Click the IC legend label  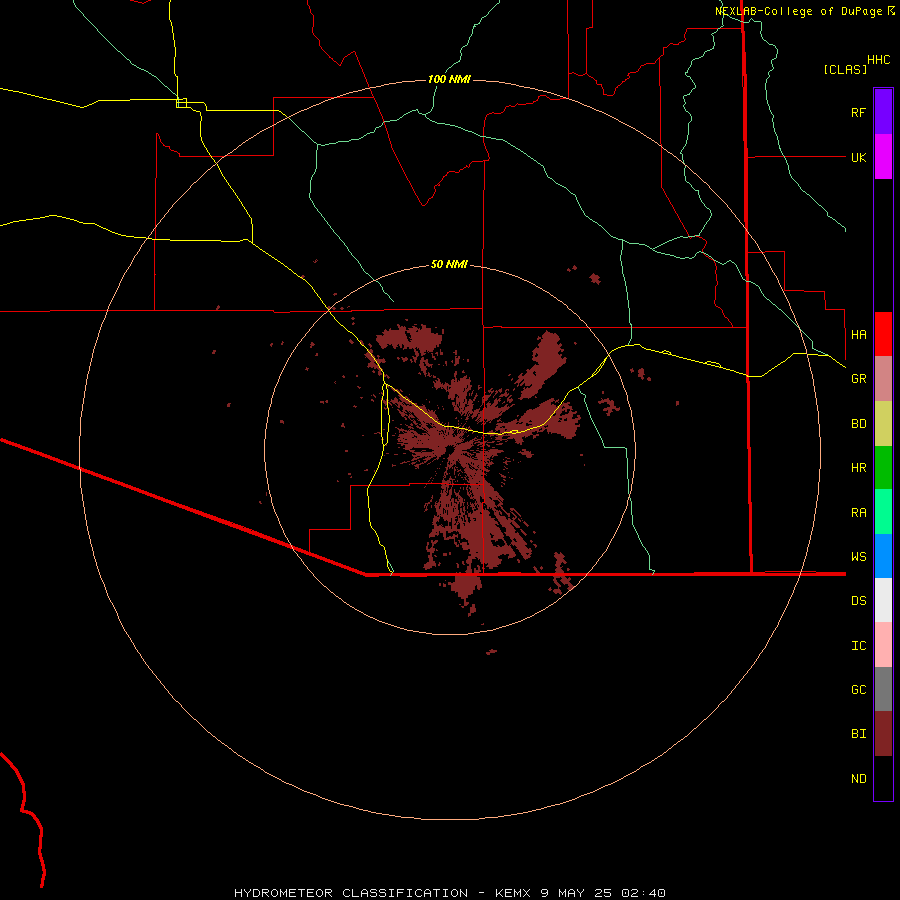point(858,646)
